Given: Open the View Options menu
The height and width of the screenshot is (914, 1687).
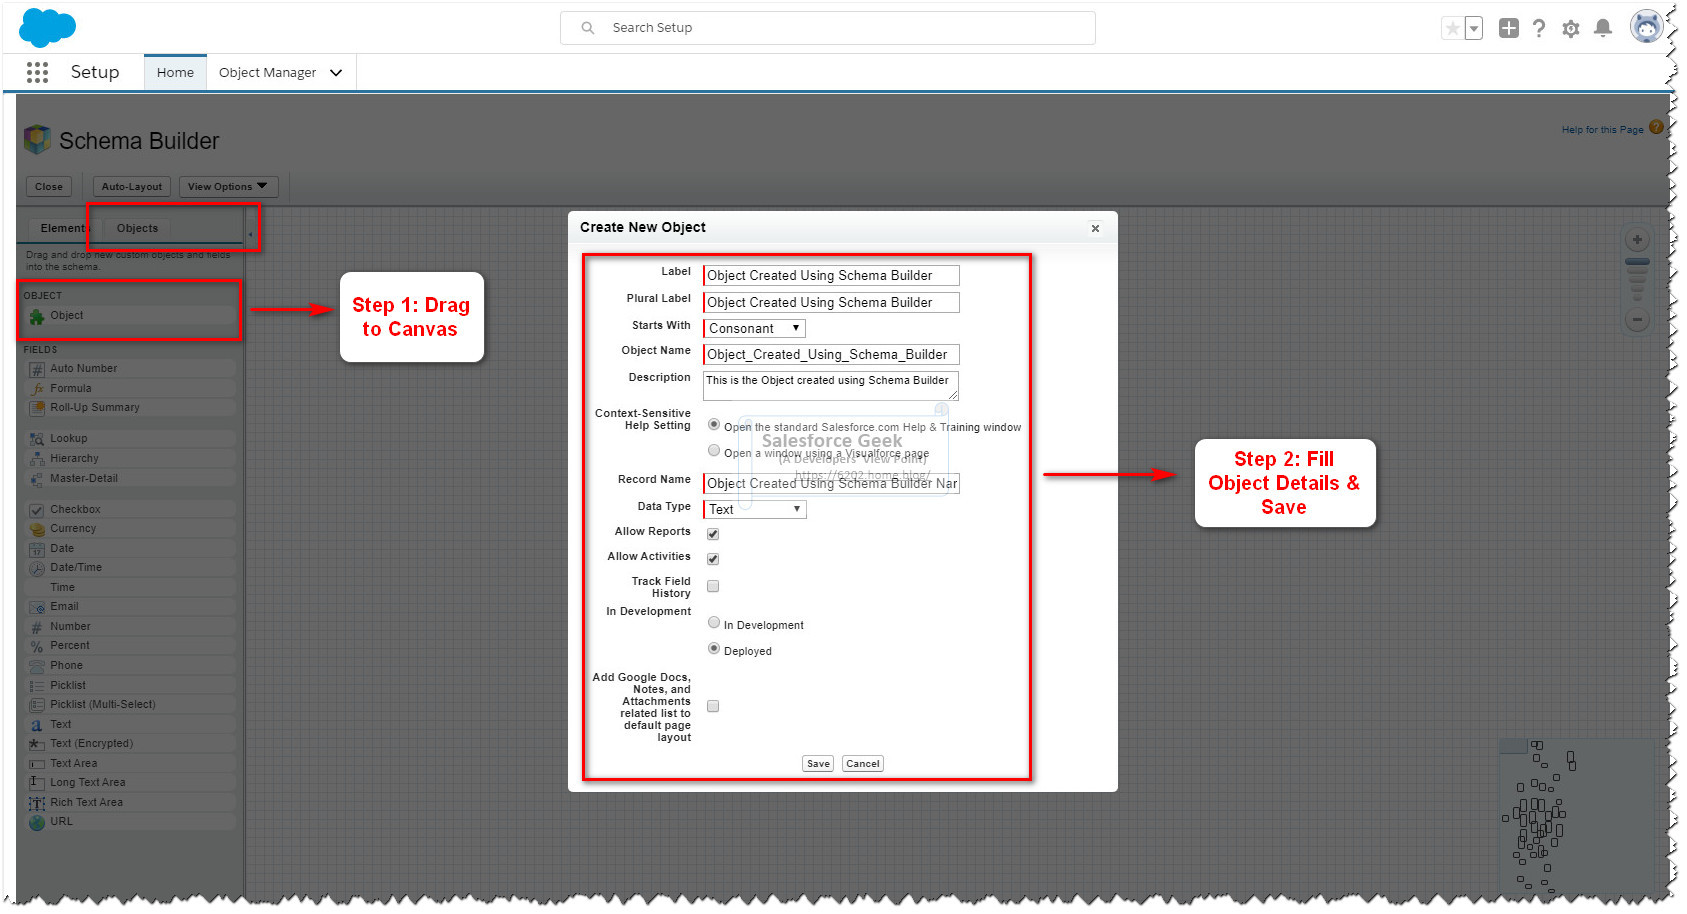Looking at the screenshot, I should click(x=227, y=186).
